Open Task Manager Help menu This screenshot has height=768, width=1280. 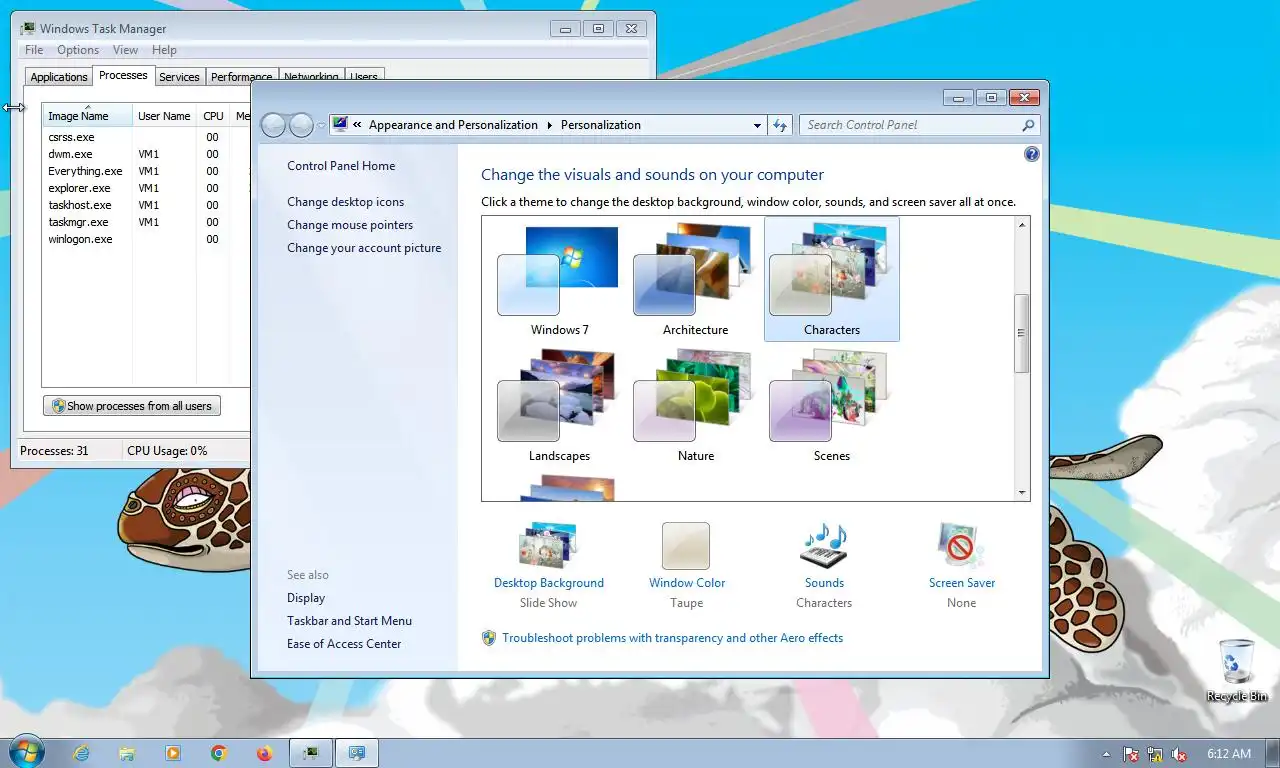pos(164,50)
